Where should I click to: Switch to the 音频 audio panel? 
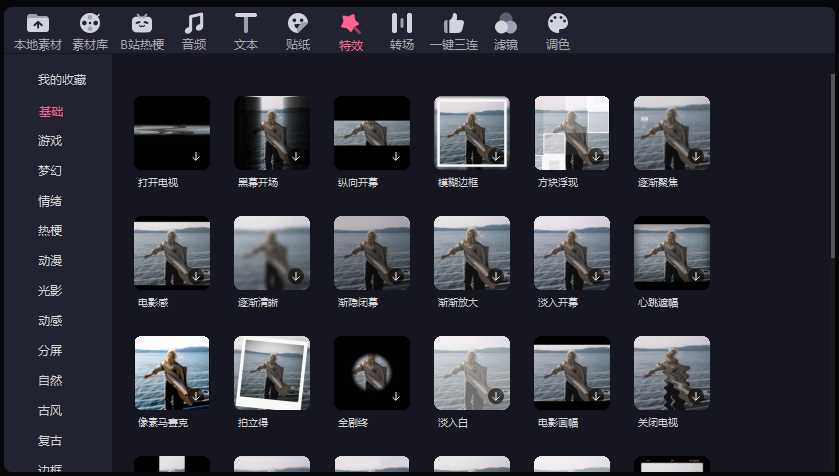click(x=194, y=33)
